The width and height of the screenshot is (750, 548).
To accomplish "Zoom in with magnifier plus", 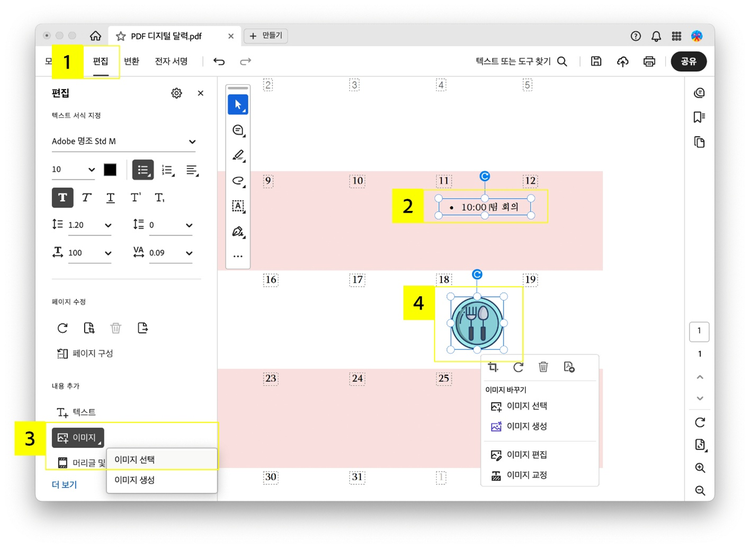I will (x=700, y=468).
